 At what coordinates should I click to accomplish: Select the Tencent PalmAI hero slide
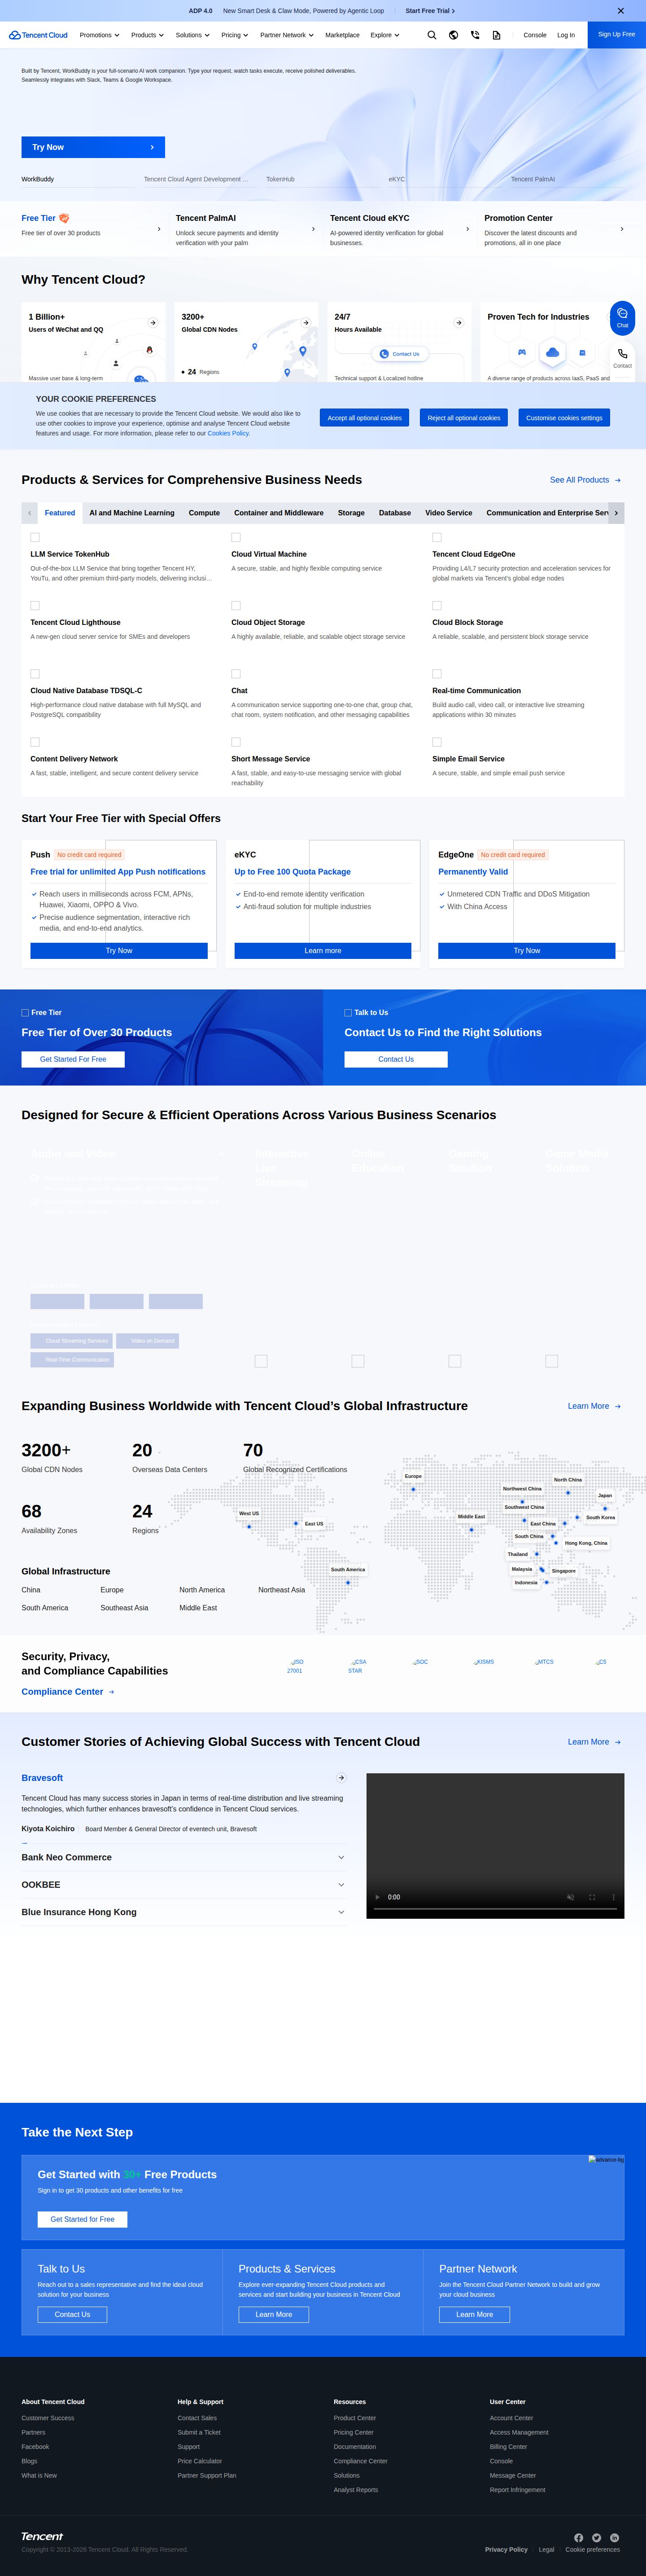tap(533, 179)
